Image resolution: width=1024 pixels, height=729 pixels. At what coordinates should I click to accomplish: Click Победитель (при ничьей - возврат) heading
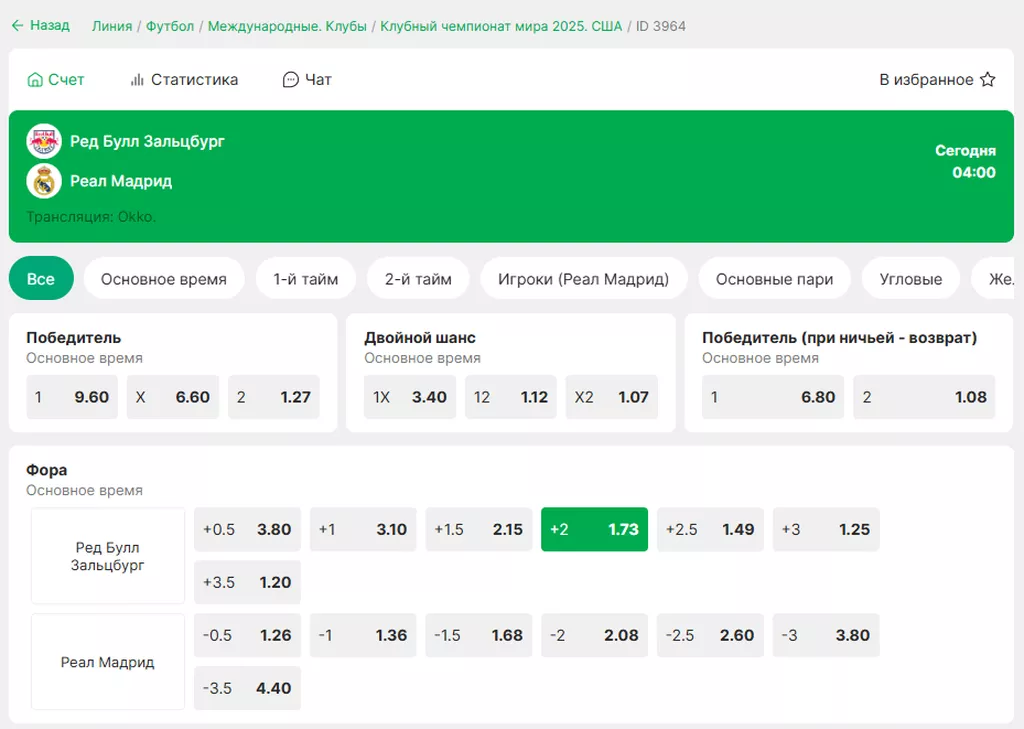tap(840, 338)
